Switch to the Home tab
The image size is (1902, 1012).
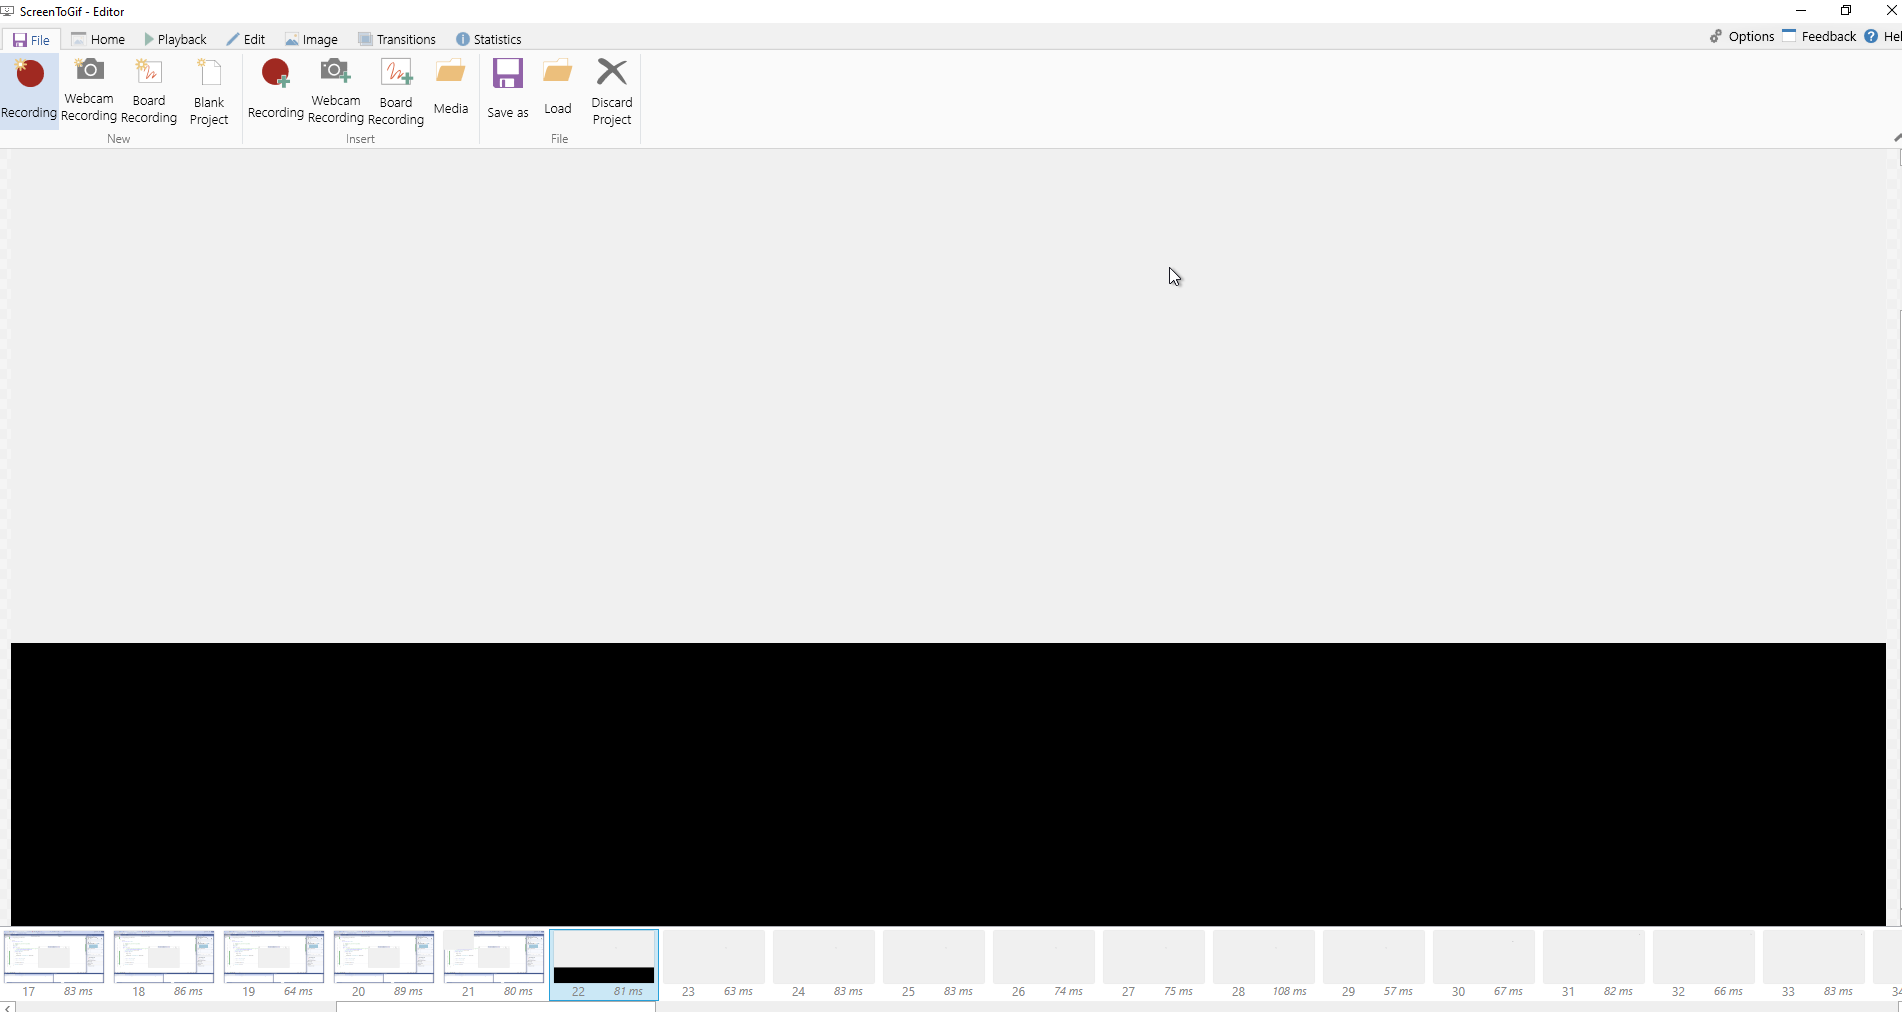[x=99, y=39]
